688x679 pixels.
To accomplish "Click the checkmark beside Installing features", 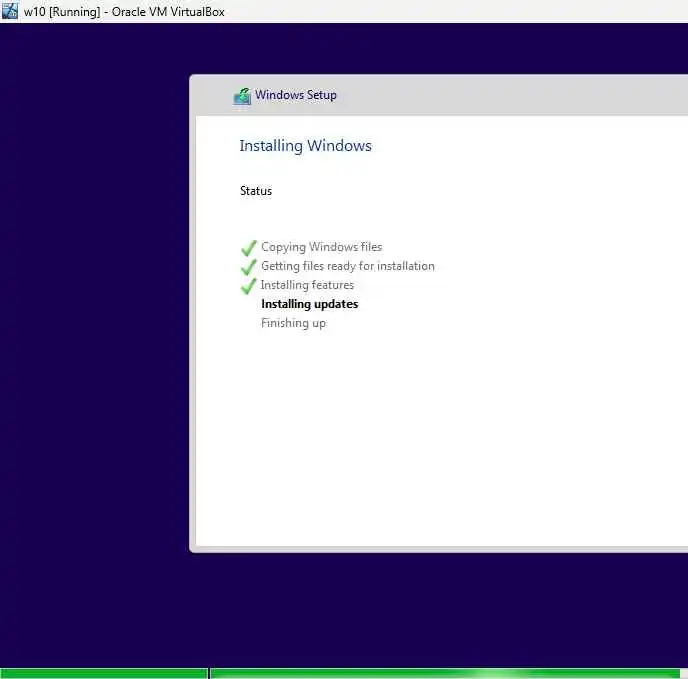I will [x=249, y=286].
